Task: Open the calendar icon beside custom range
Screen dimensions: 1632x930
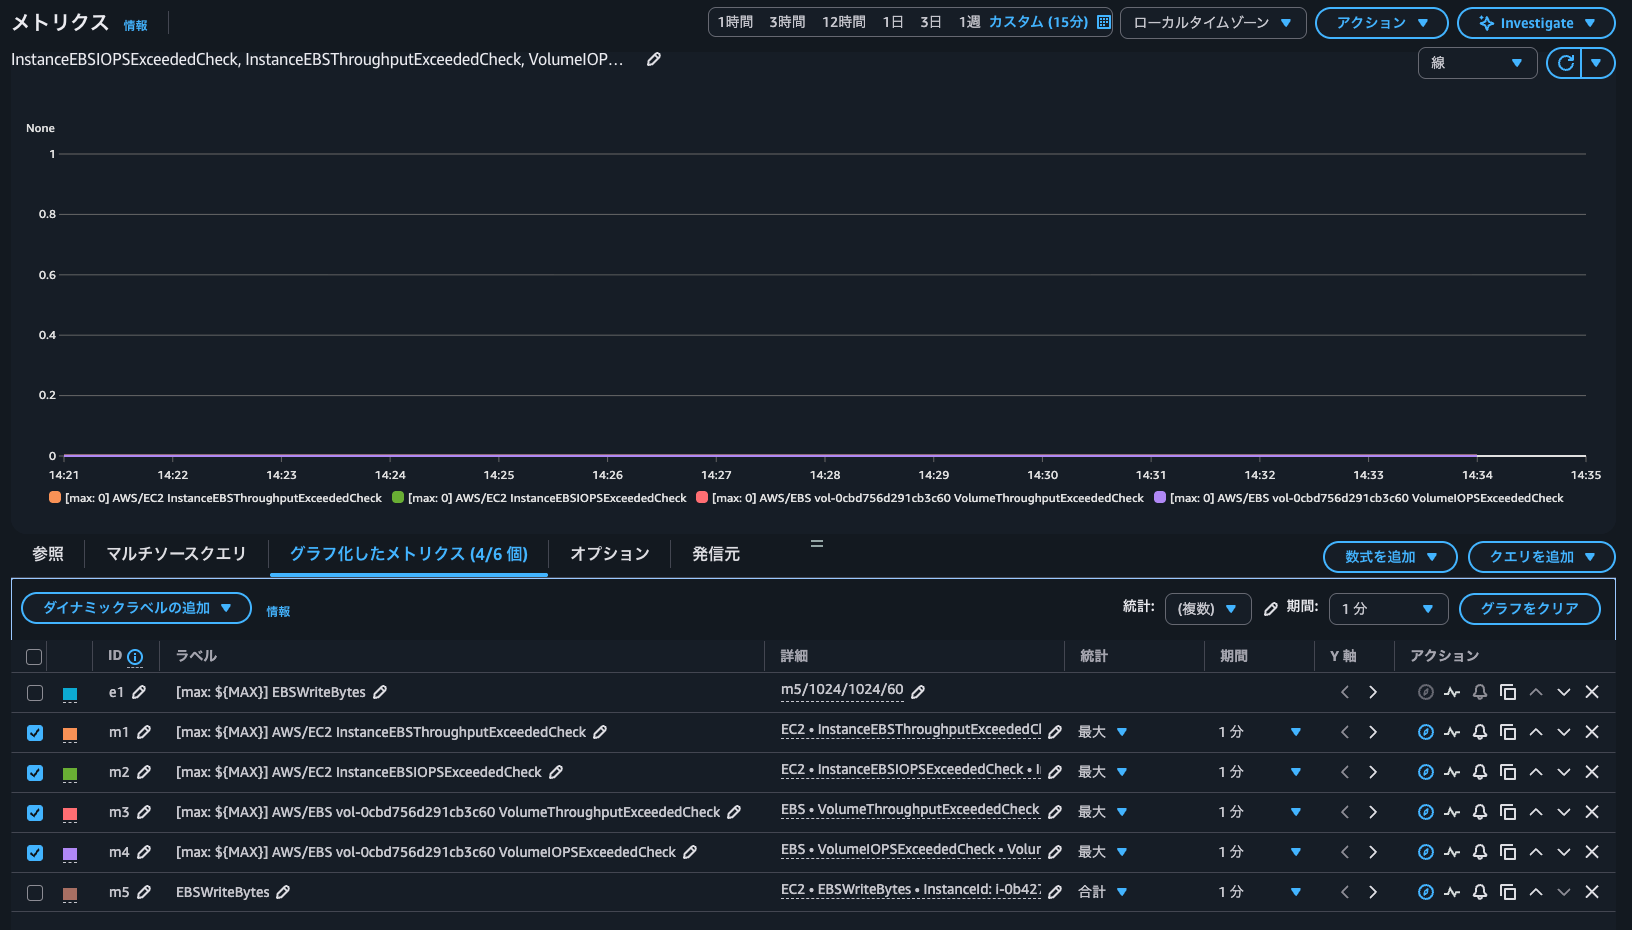Action: pos(1104,22)
